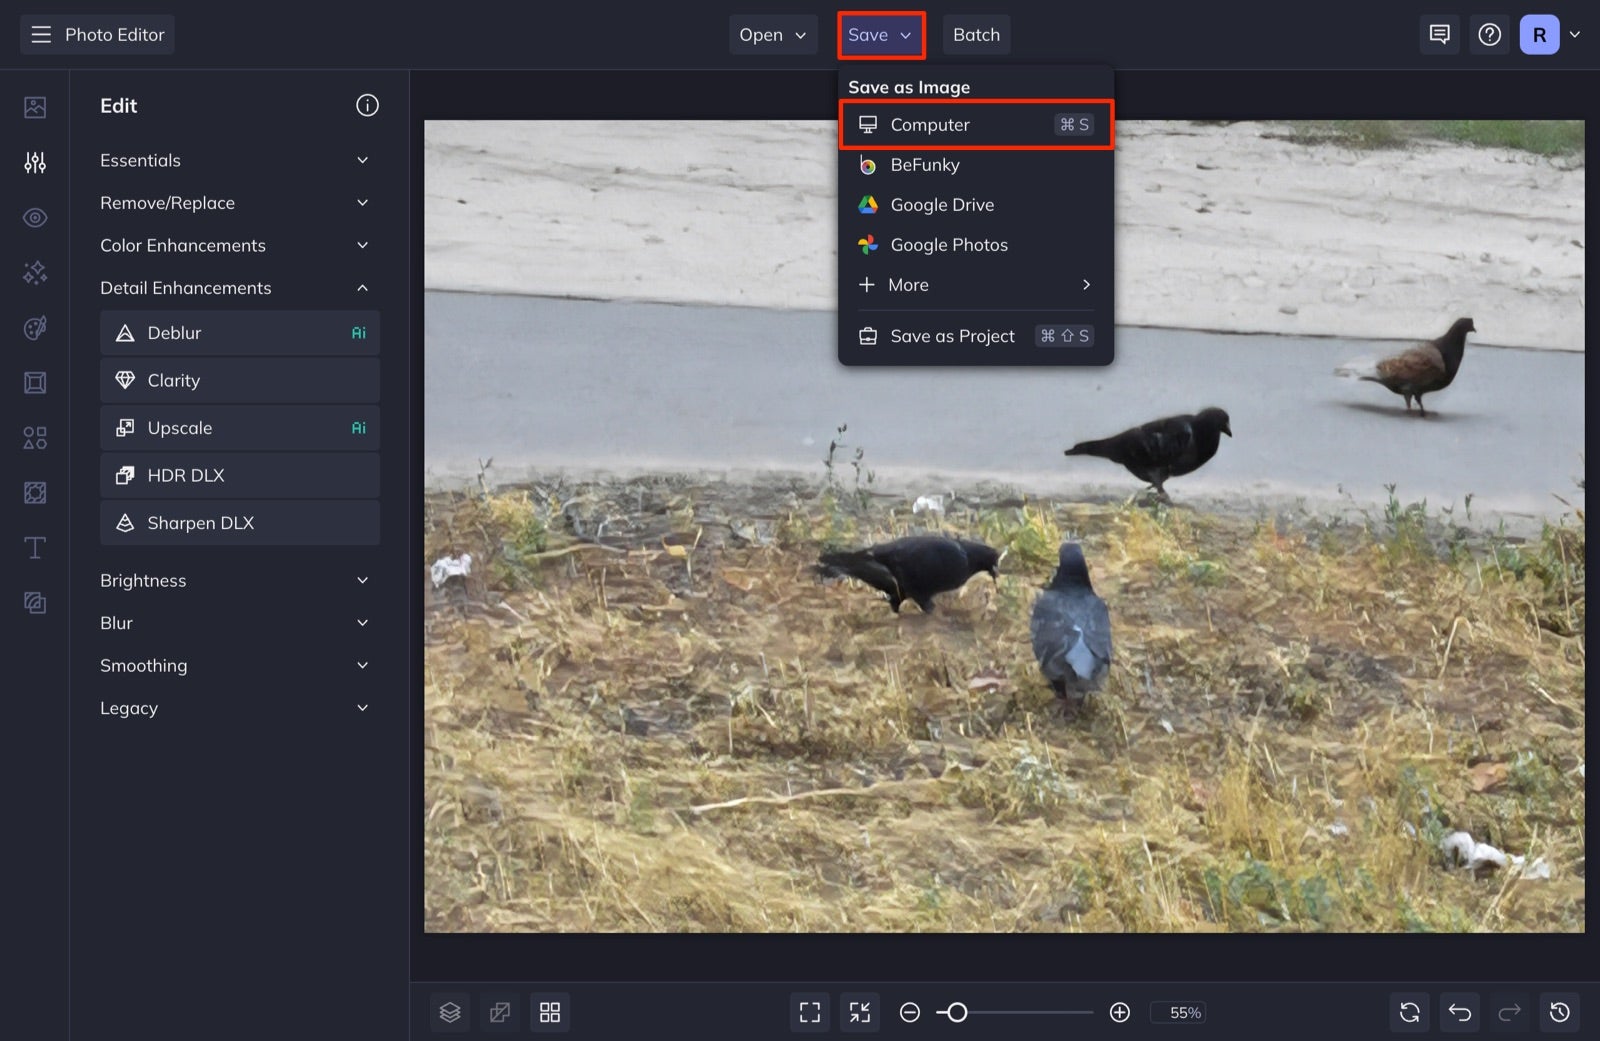Toggle fit-to-screen mode

(860, 1012)
